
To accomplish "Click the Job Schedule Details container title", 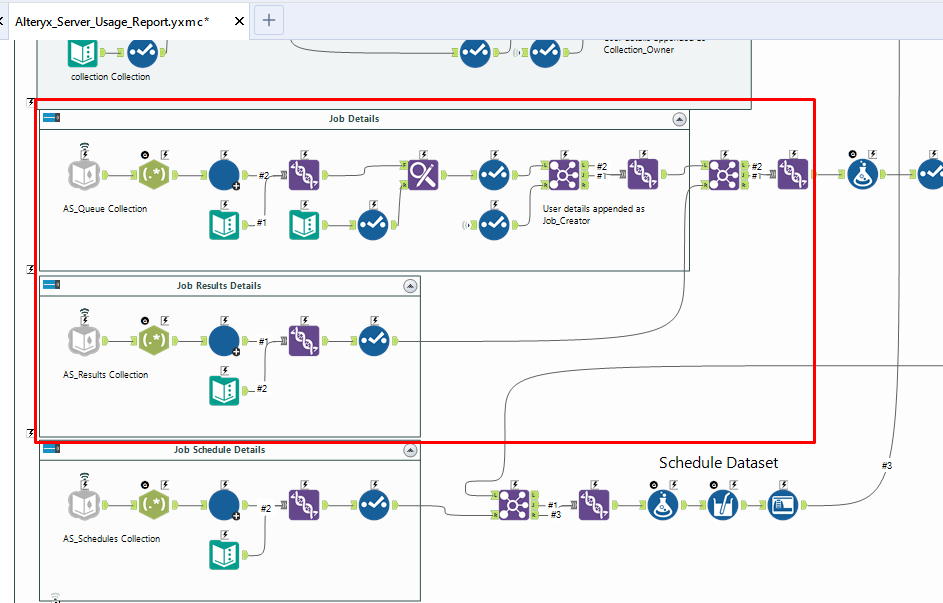I will coord(220,450).
